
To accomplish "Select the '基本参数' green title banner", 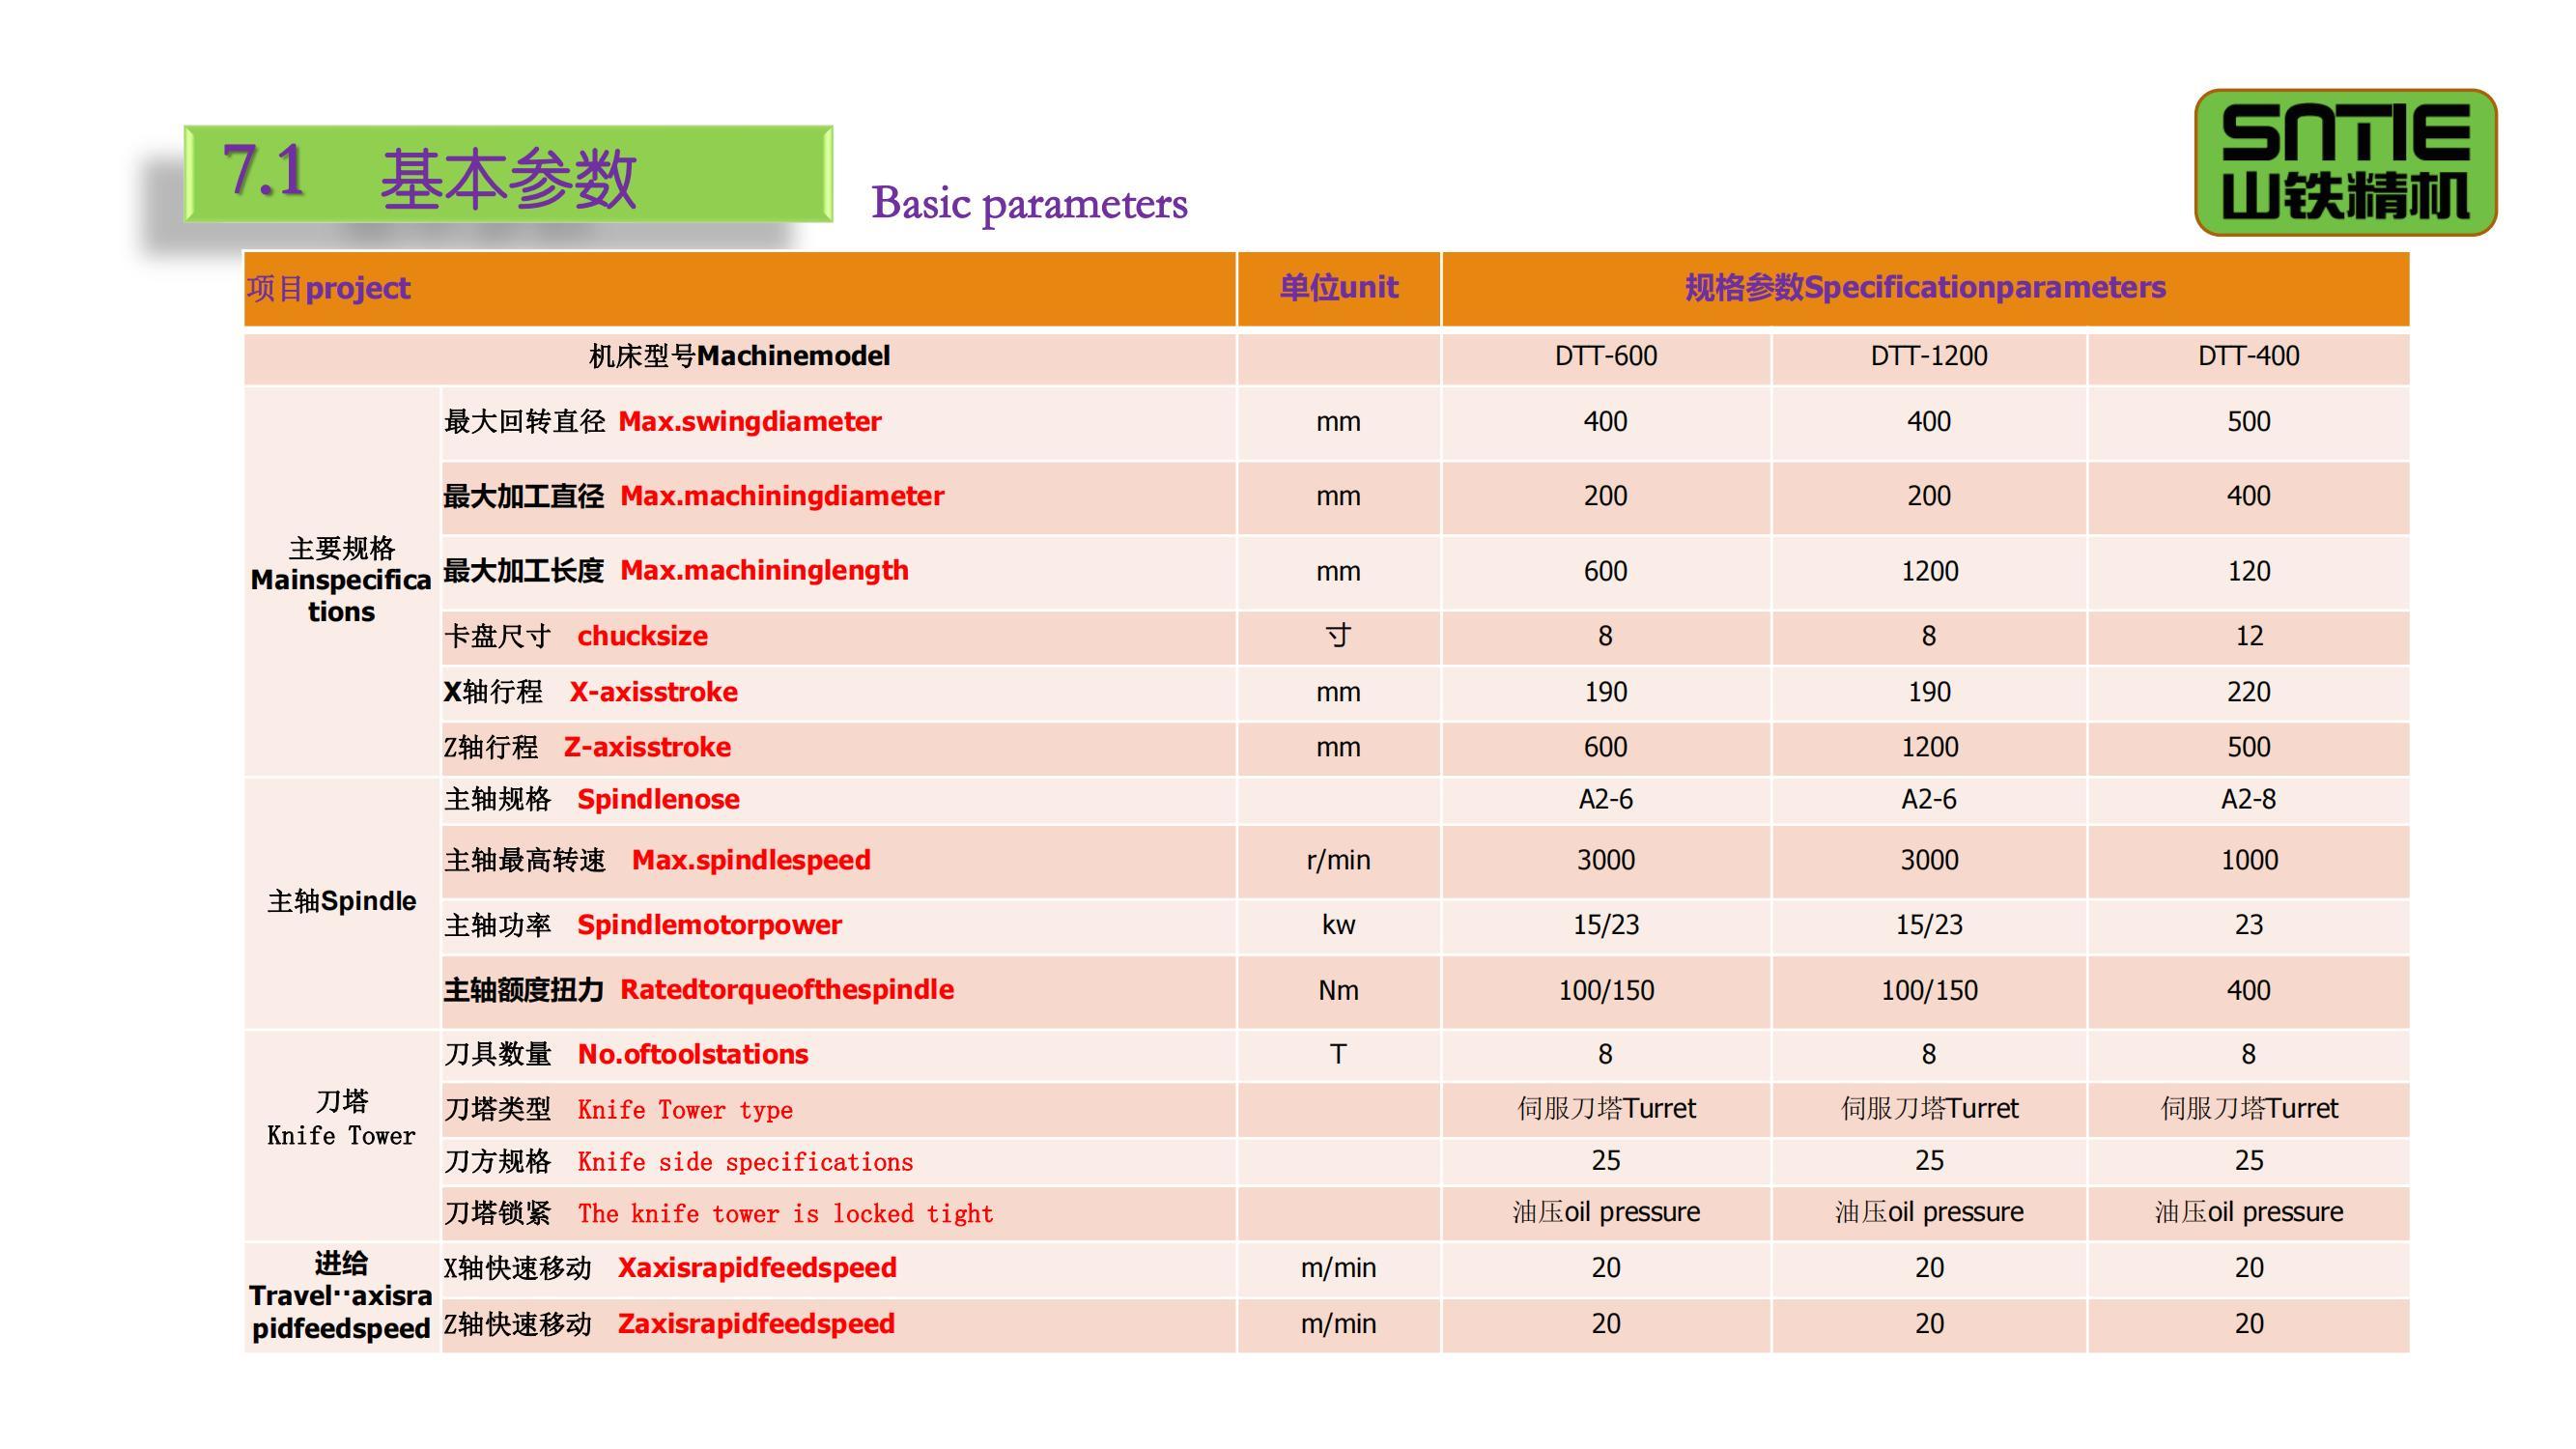I will click(508, 174).
